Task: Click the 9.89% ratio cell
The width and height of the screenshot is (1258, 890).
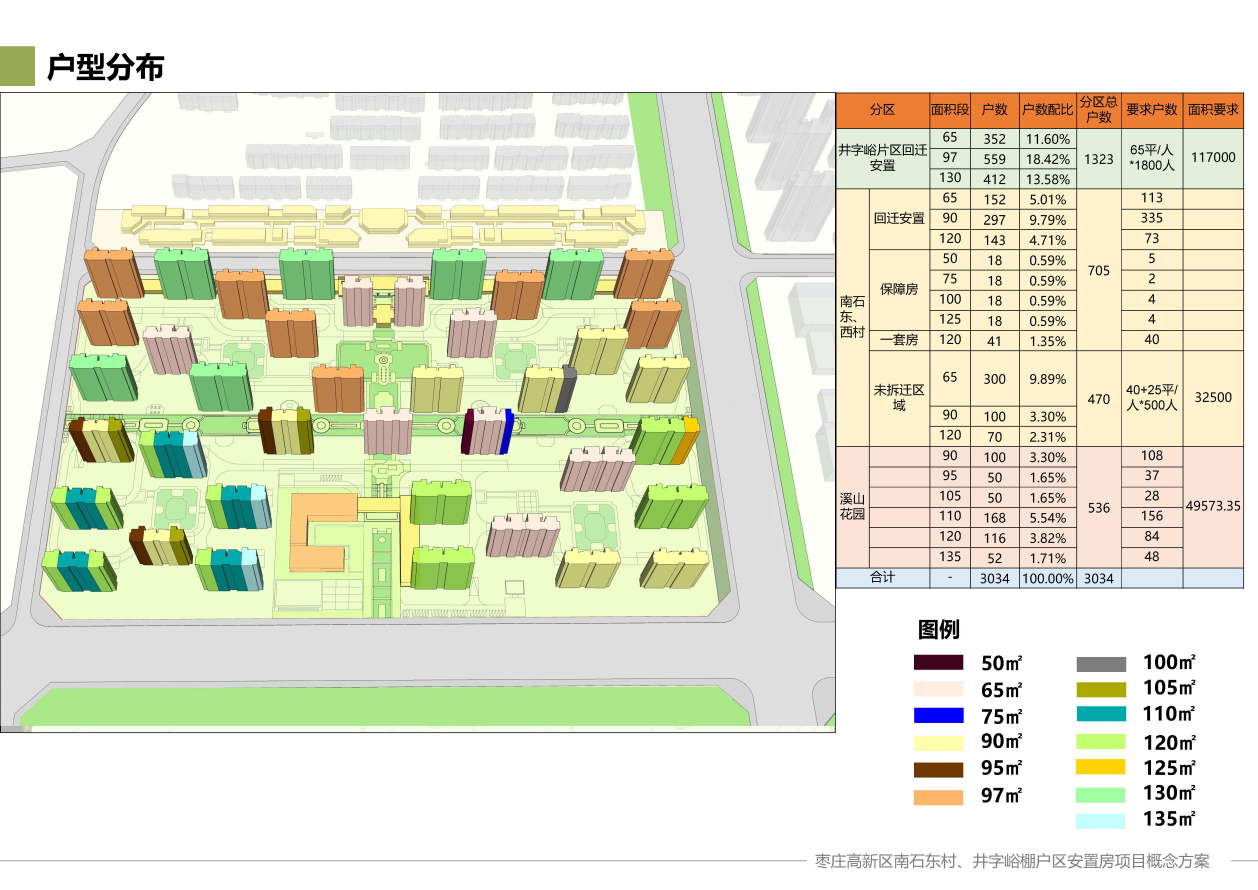Action: (x=1047, y=379)
